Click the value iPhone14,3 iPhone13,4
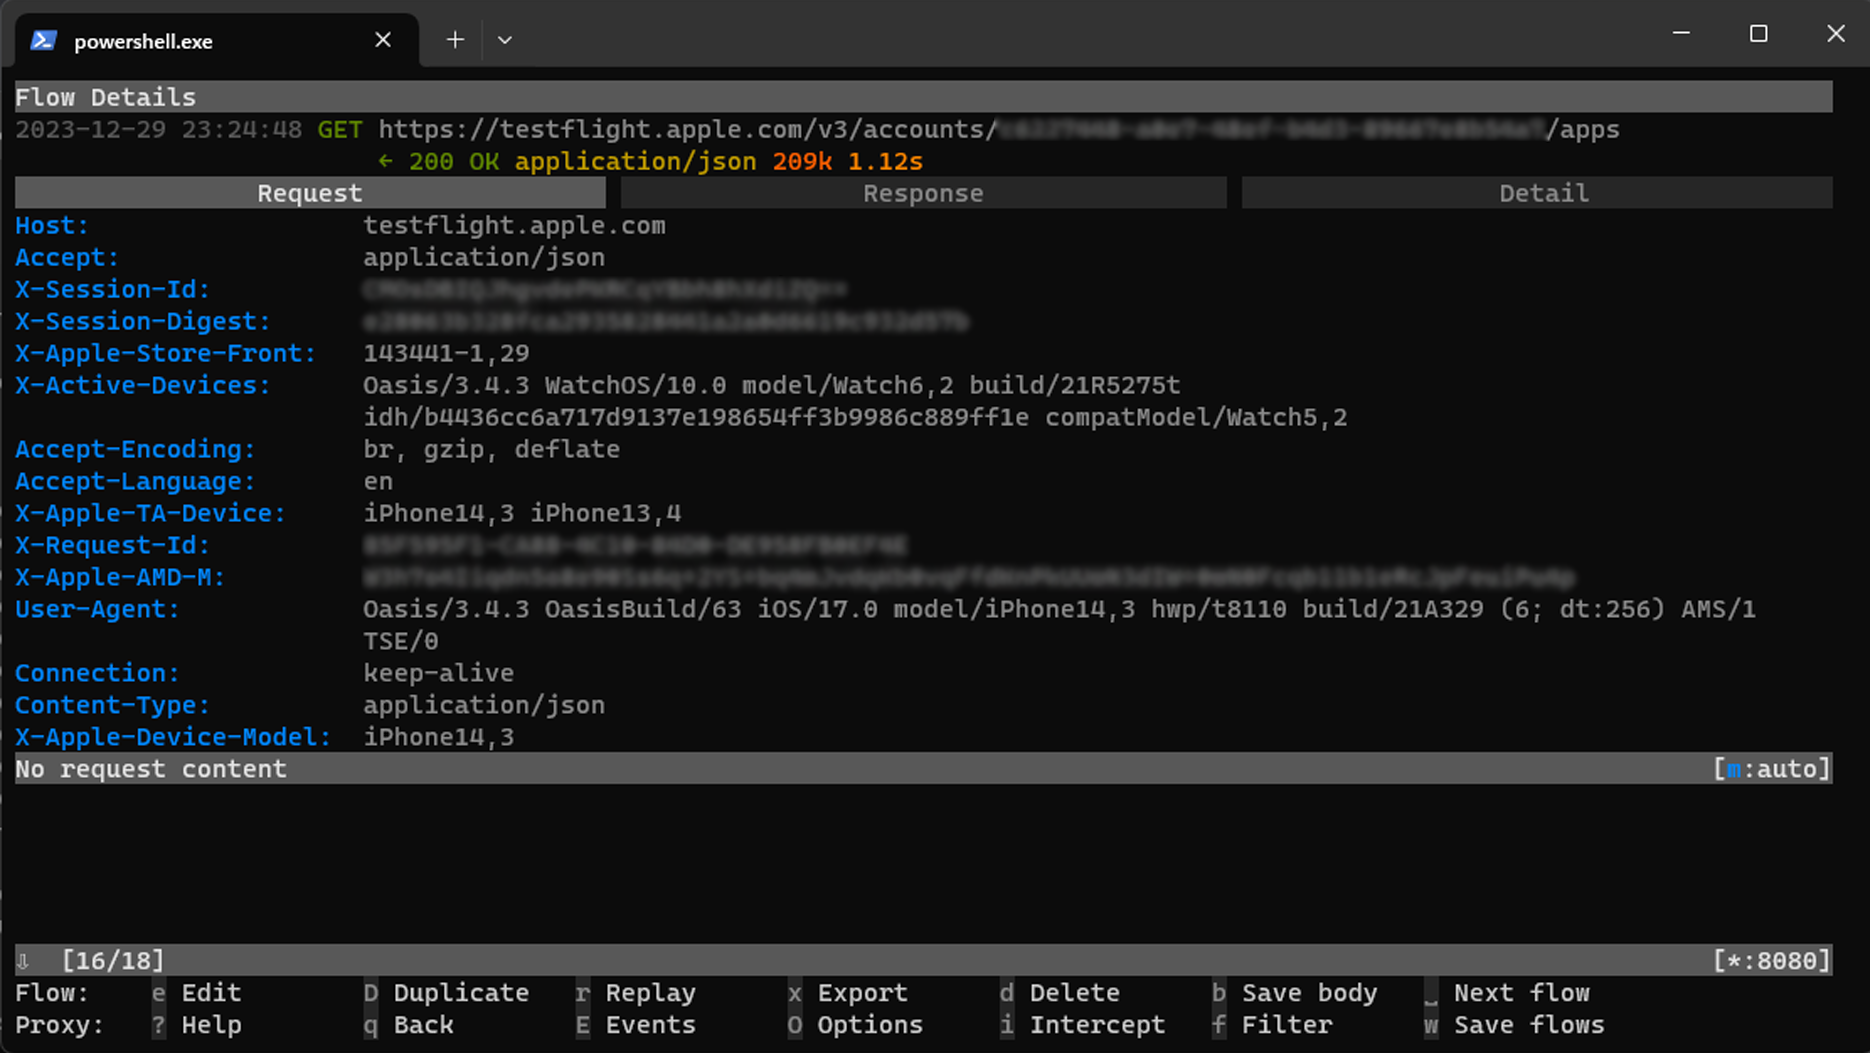Image resolution: width=1870 pixels, height=1053 pixels. point(522,513)
